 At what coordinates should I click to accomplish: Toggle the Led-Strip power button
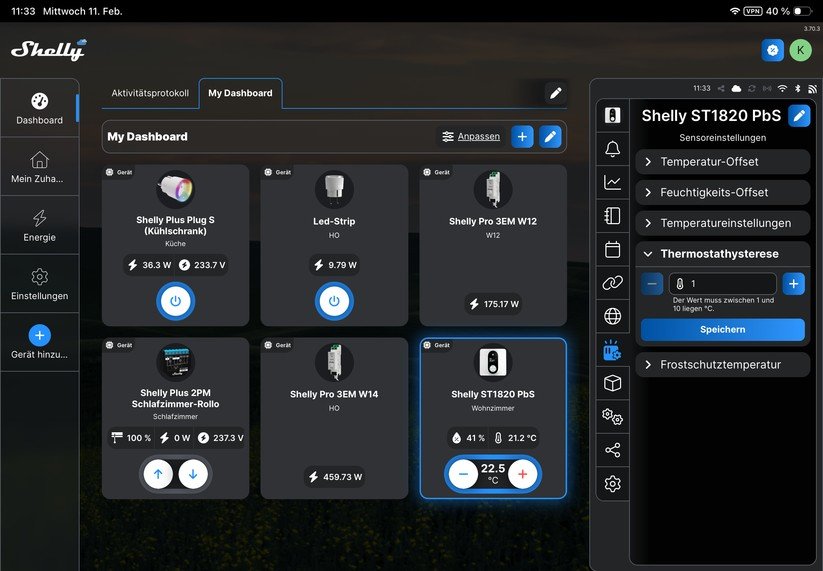pyautogui.click(x=334, y=301)
